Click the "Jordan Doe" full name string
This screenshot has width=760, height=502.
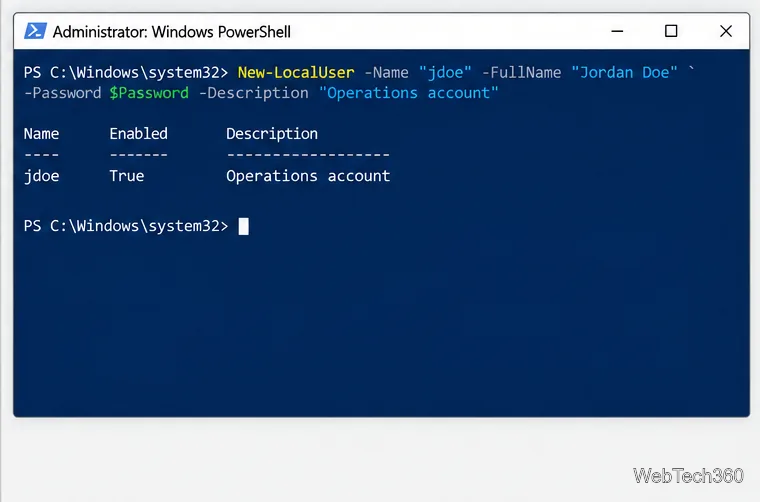click(x=624, y=73)
